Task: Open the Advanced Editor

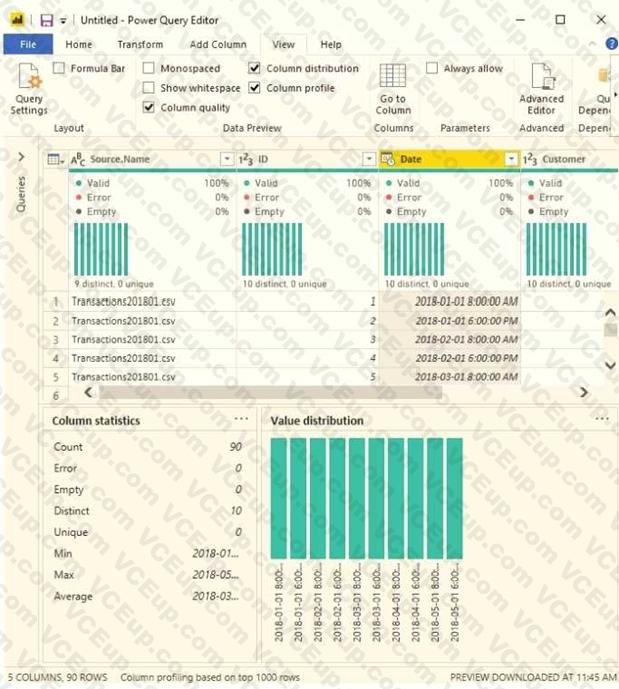Action: (x=542, y=89)
